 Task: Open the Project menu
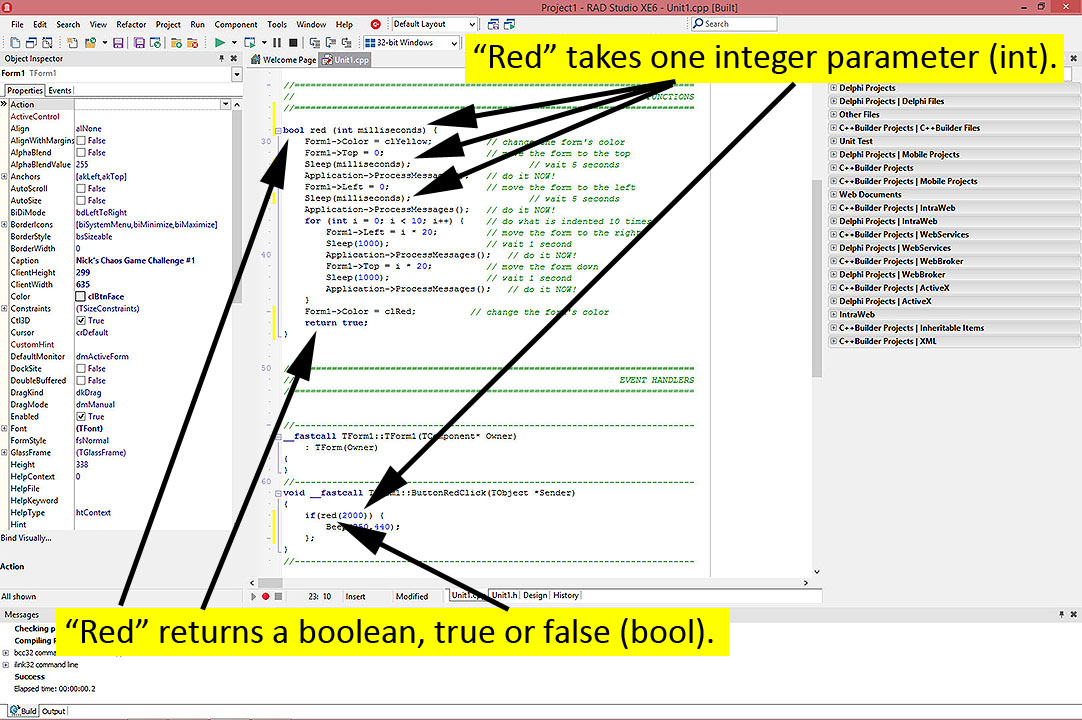pos(168,24)
